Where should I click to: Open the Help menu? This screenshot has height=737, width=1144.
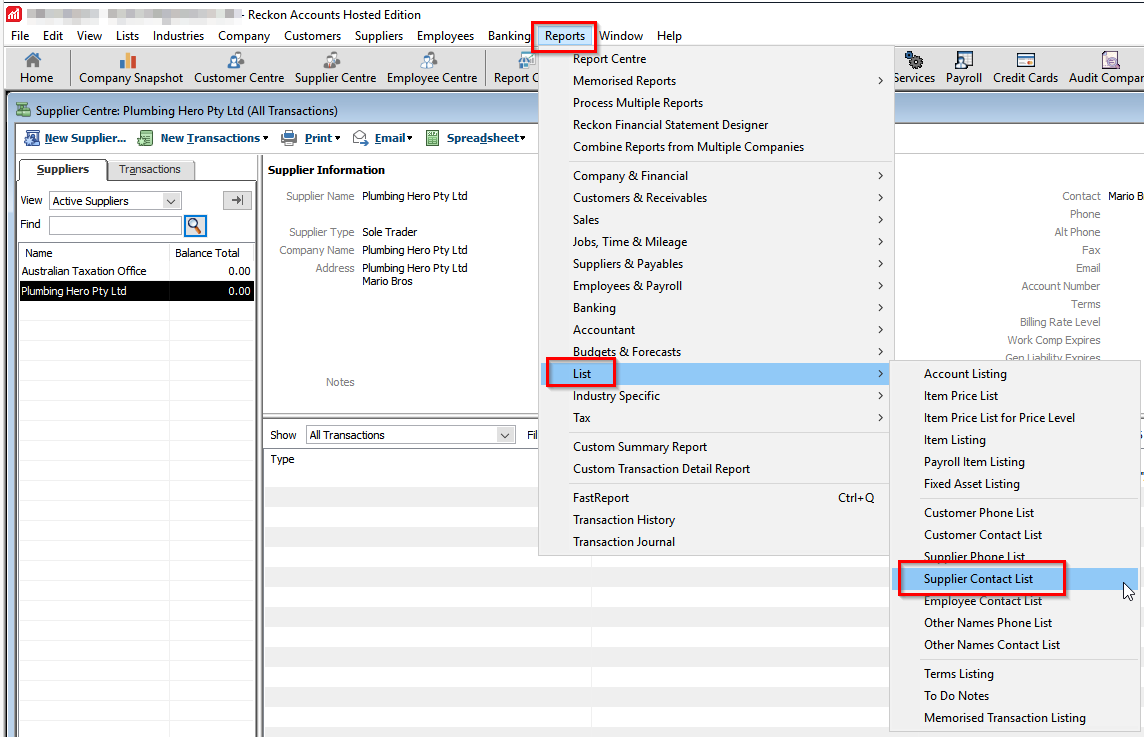(669, 36)
